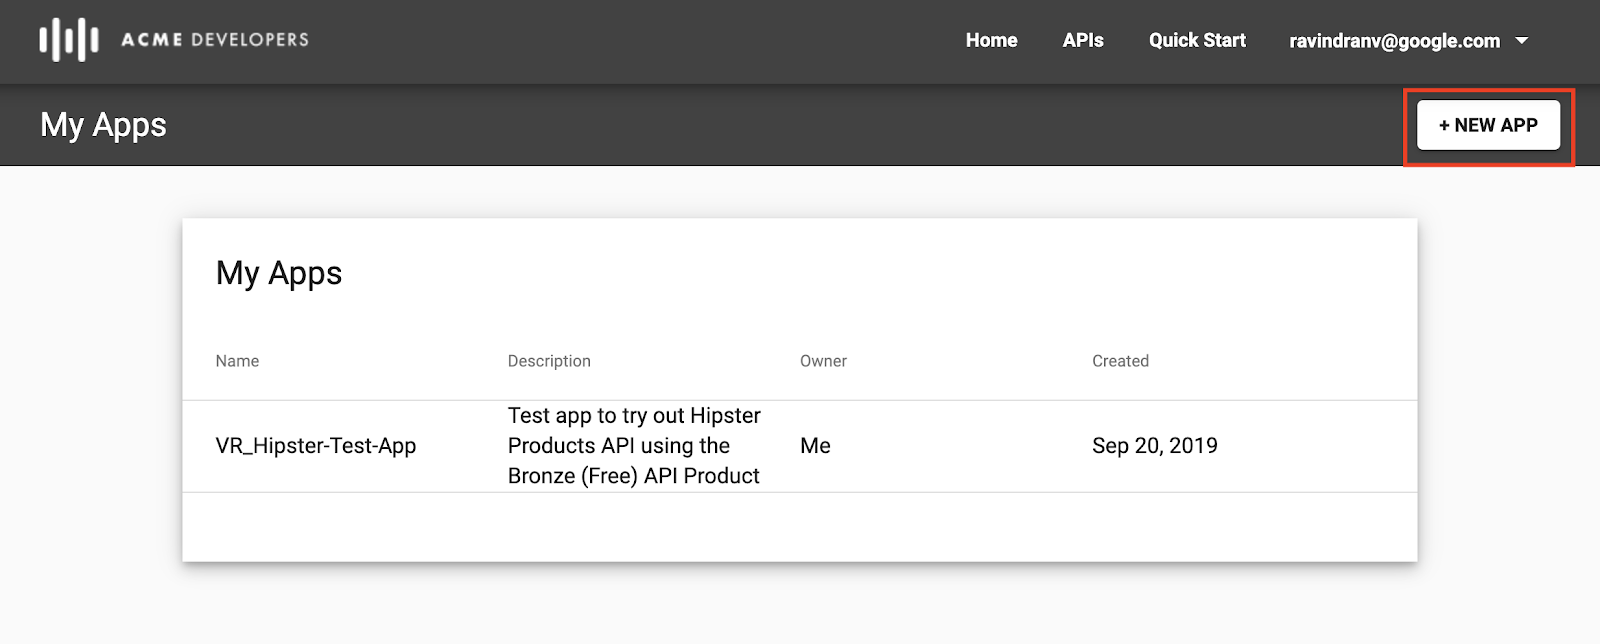
Task: Click My Apps heading inside white card
Action: tap(279, 274)
